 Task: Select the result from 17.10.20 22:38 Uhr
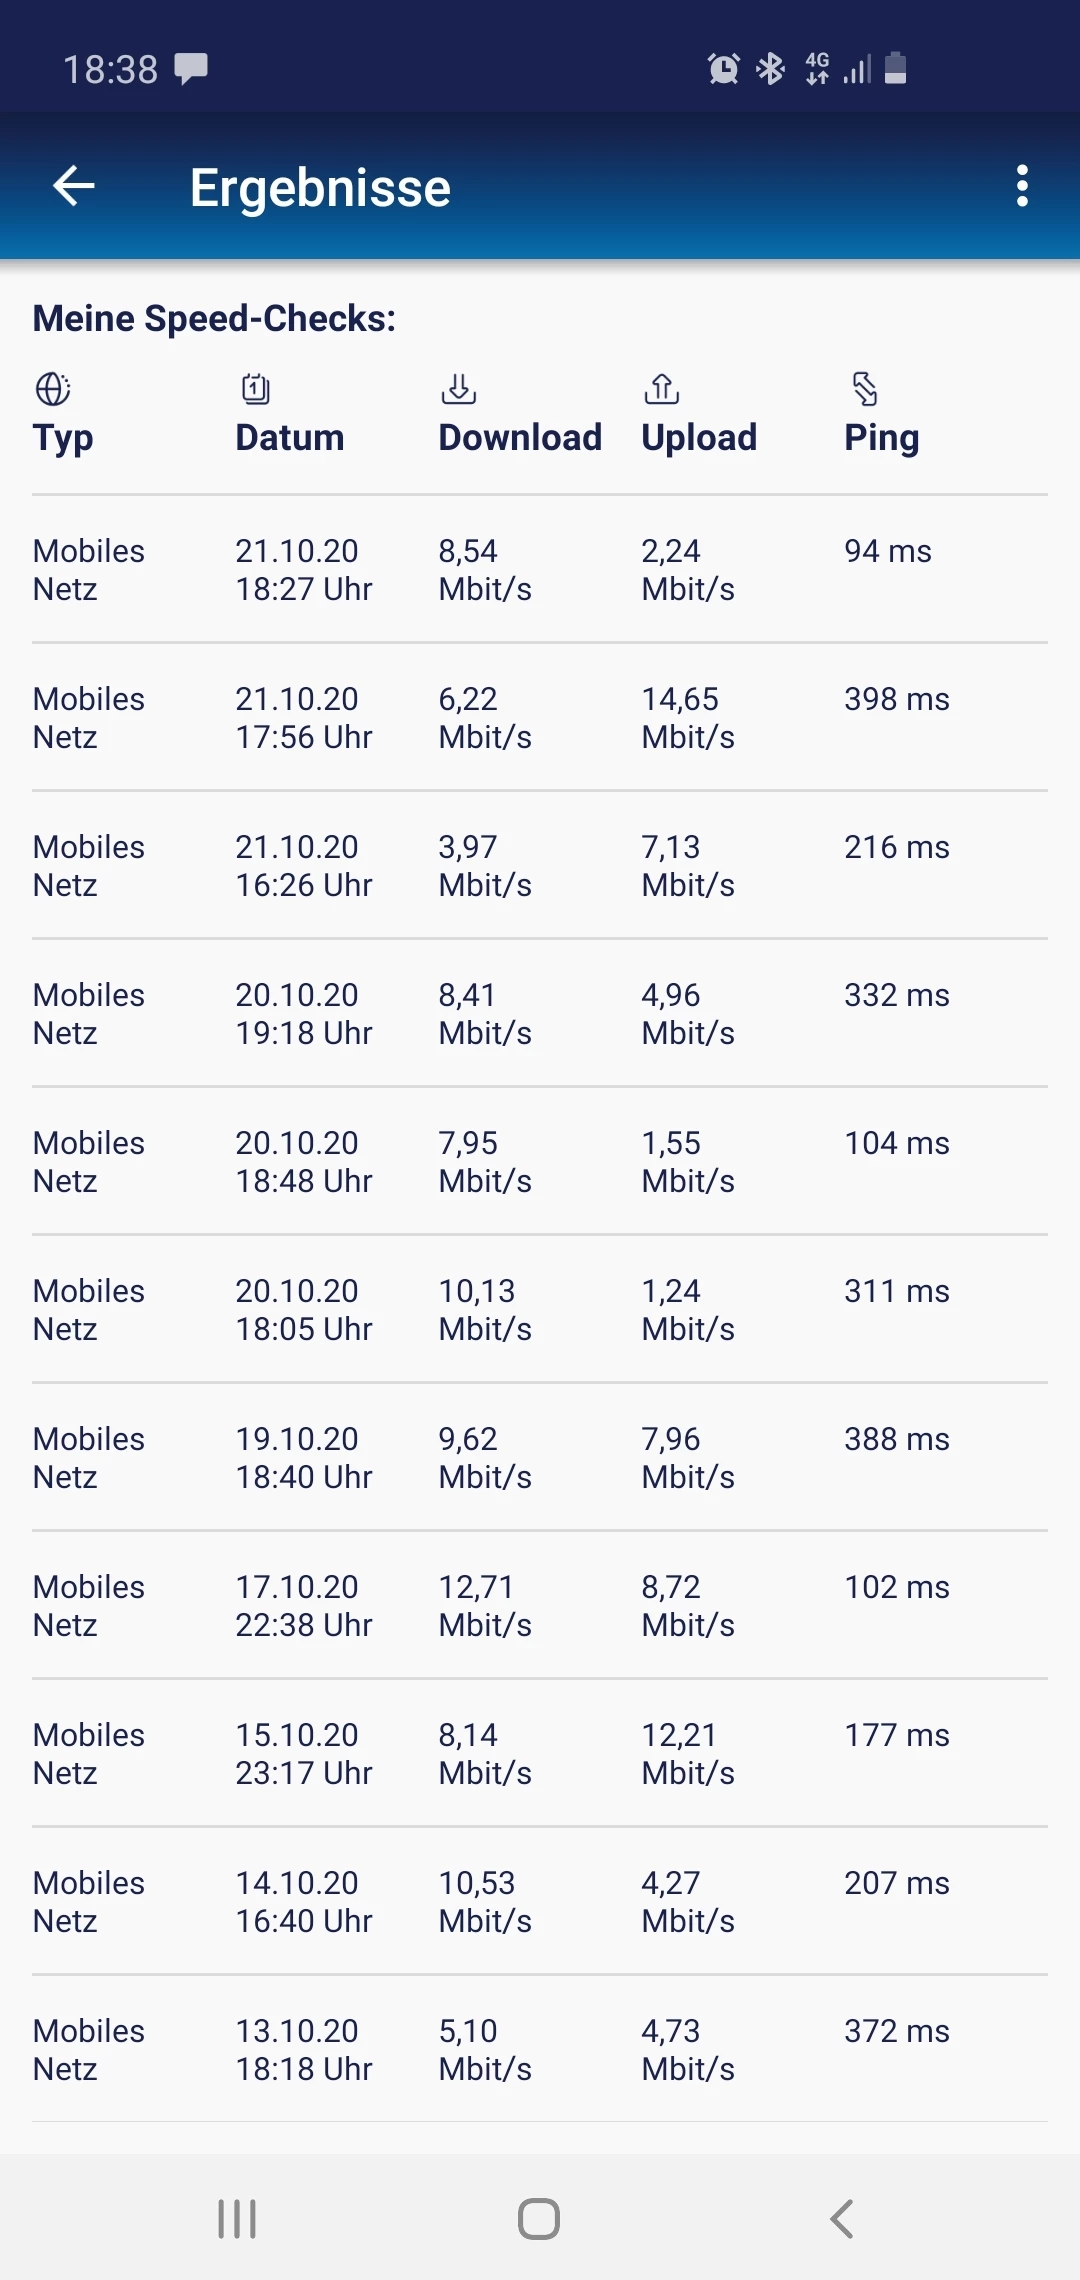pos(540,1606)
